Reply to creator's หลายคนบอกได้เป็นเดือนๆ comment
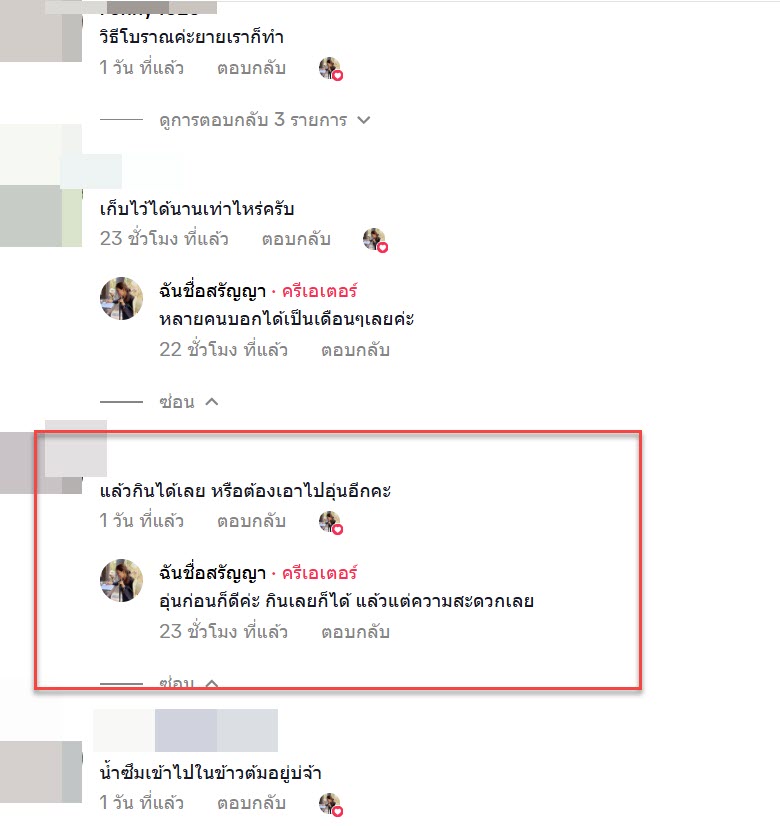The width and height of the screenshot is (780, 826). tap(356, 350)
